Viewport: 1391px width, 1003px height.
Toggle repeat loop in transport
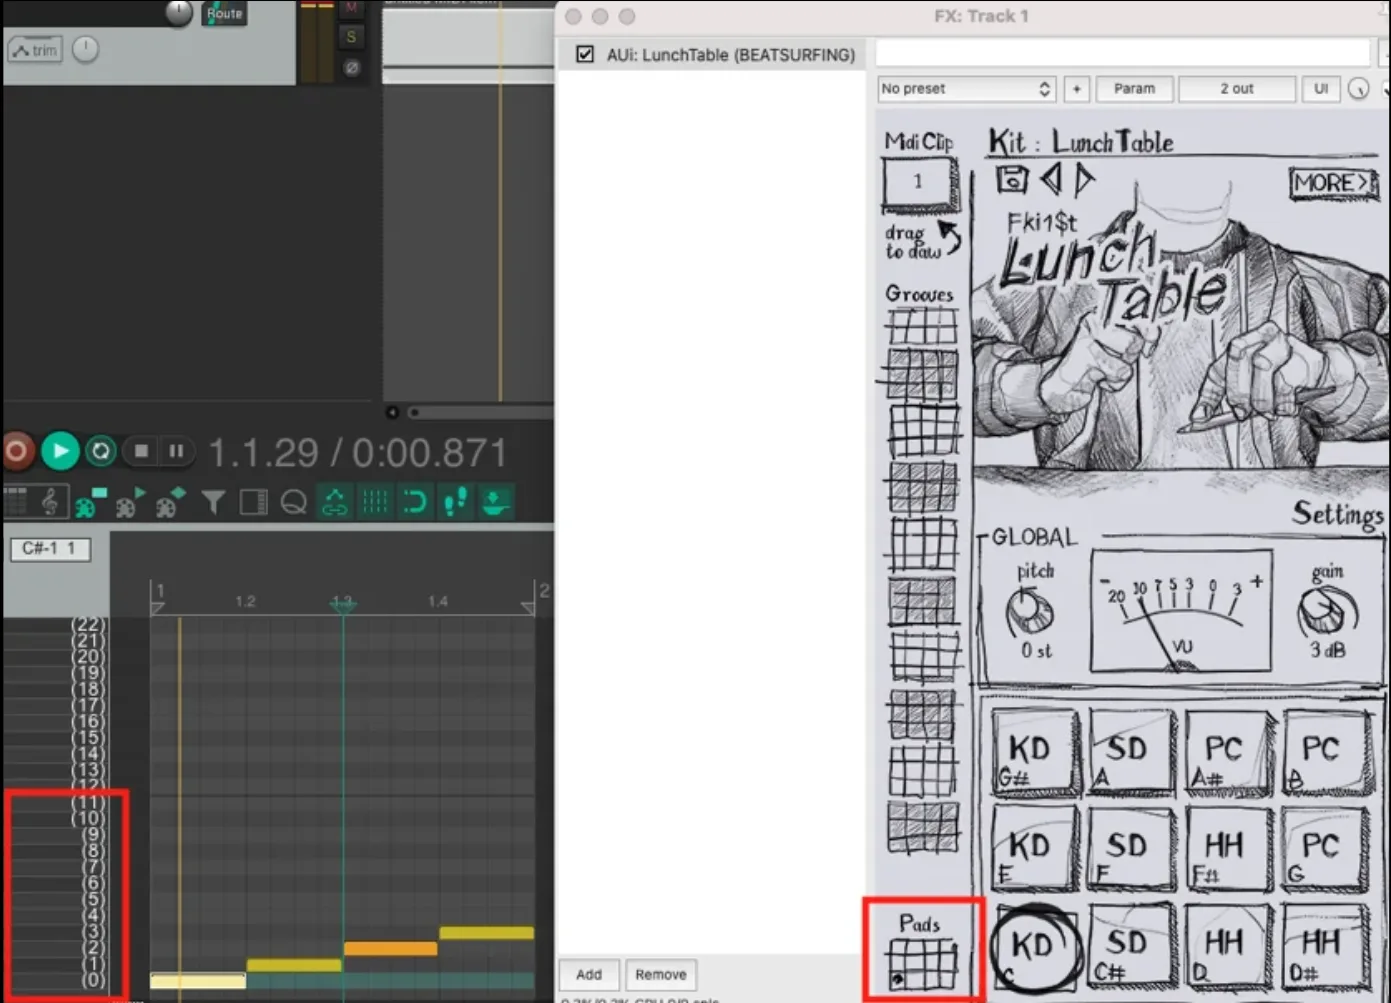[x=100, y=452]
